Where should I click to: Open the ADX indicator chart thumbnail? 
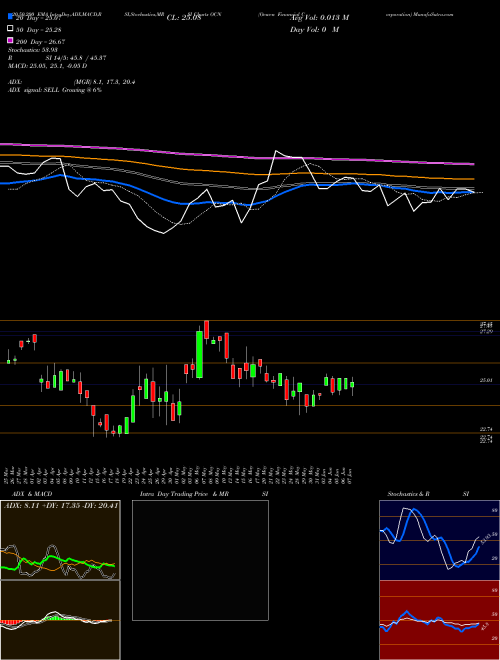click(x=60, y=540)
